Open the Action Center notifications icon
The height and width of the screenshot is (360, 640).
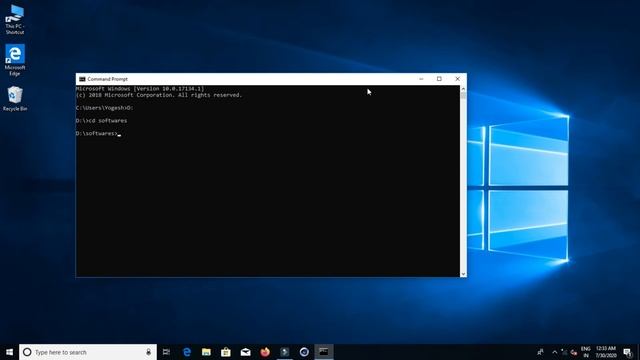(x=627, y=352)
